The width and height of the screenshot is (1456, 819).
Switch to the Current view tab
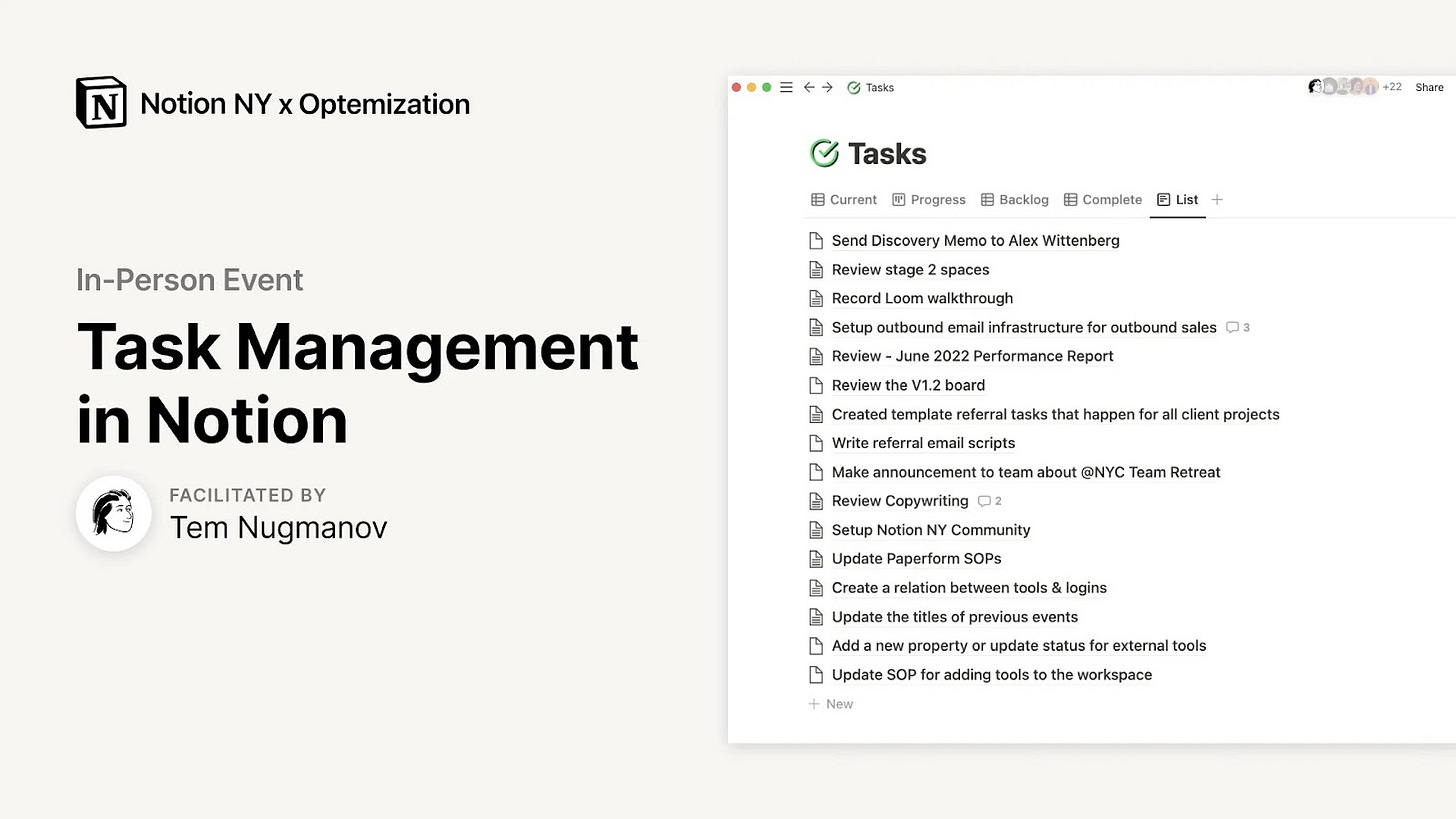pyautogui.click(x=844, y=200)
